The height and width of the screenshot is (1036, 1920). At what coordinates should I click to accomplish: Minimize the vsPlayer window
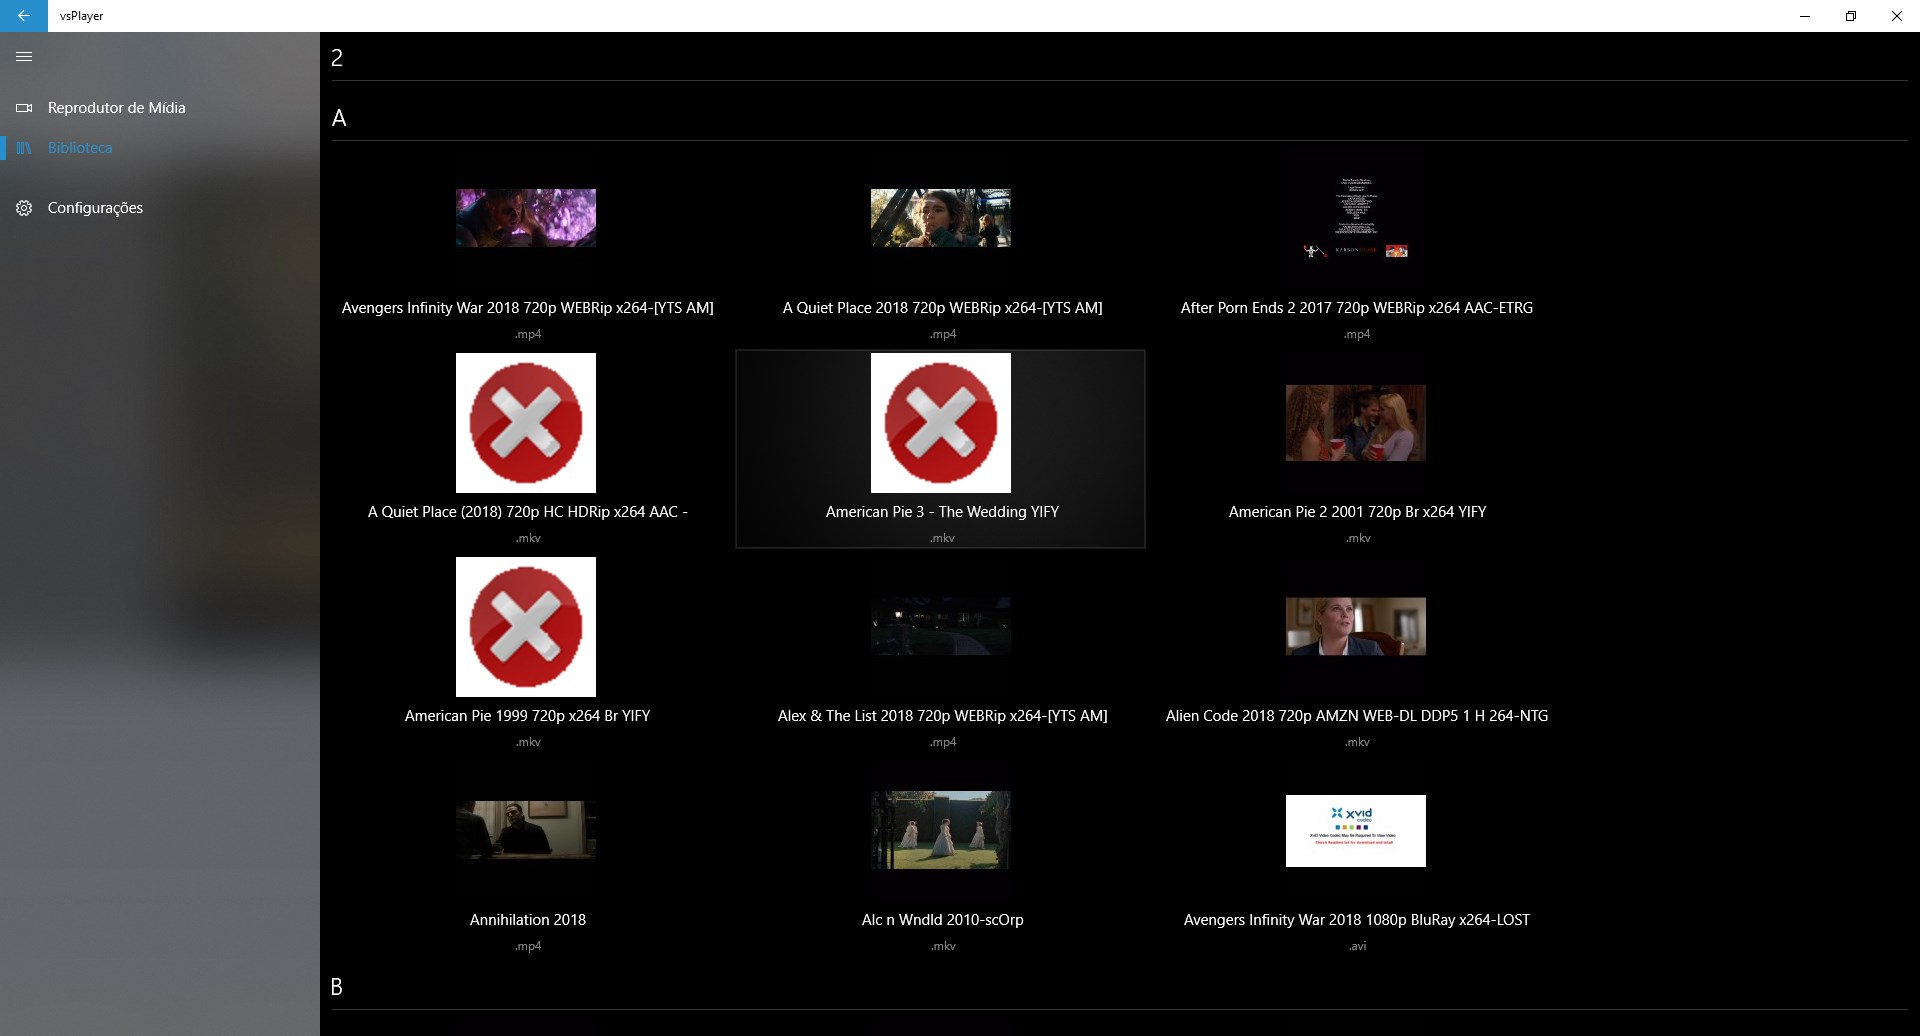(1805, 16)
